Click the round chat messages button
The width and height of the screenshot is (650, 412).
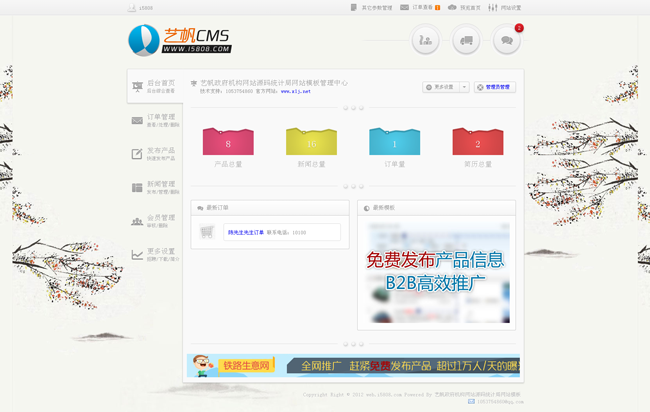click(507, 40)
